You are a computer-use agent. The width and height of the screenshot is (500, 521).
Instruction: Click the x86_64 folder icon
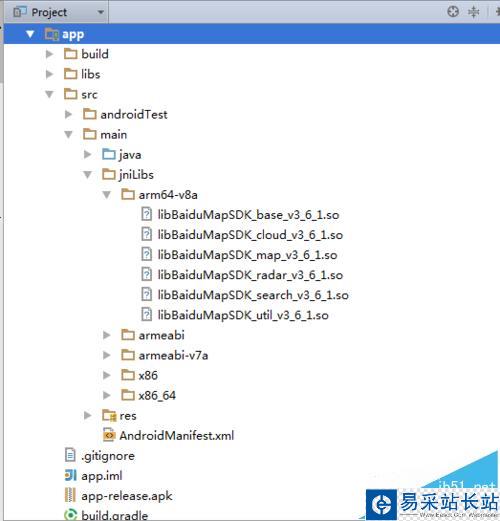point(128,395)
